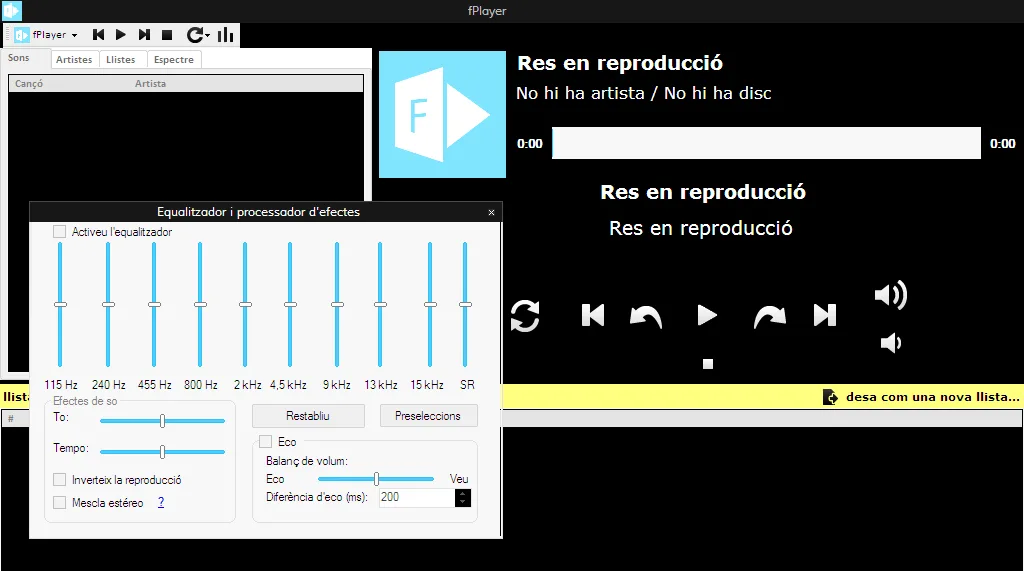
Task: Click the large next track button
Action: tap(825, 316)
